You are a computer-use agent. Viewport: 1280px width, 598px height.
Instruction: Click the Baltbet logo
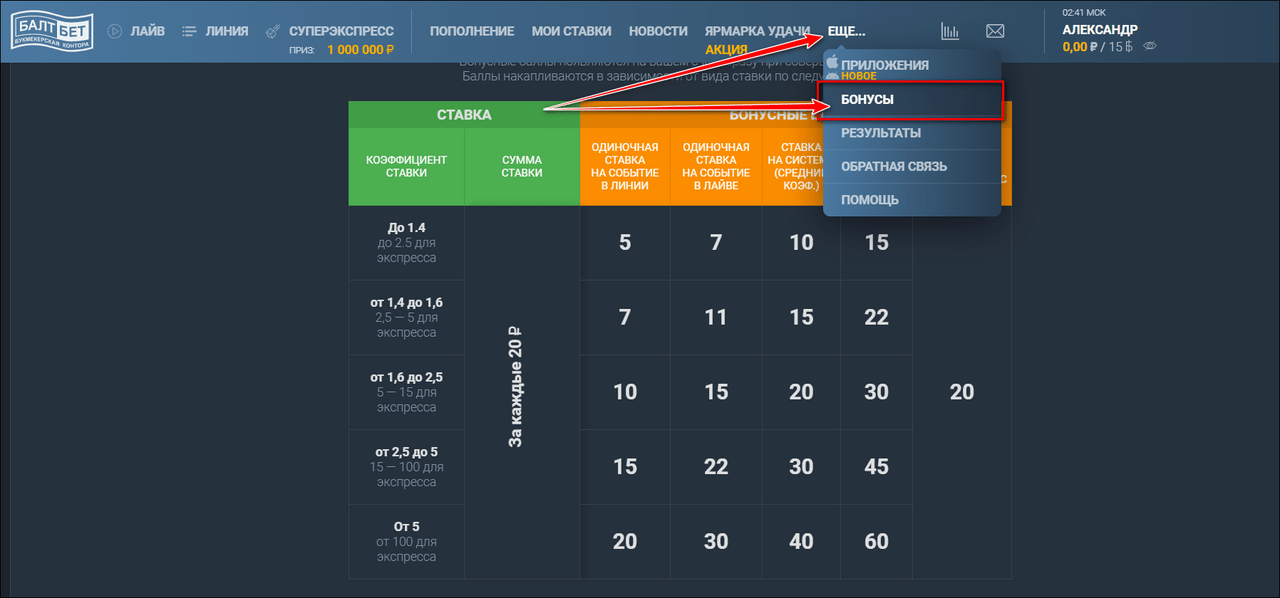[x=52, y=31]
